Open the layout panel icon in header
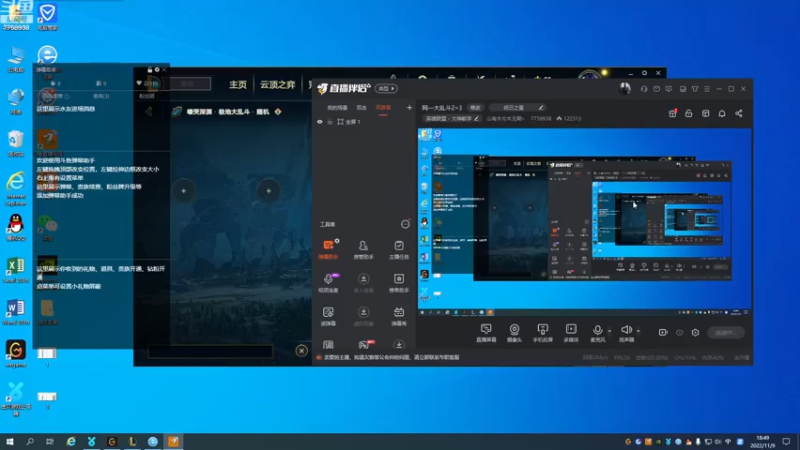Screen dimensions: 800x450 (706, 113)
